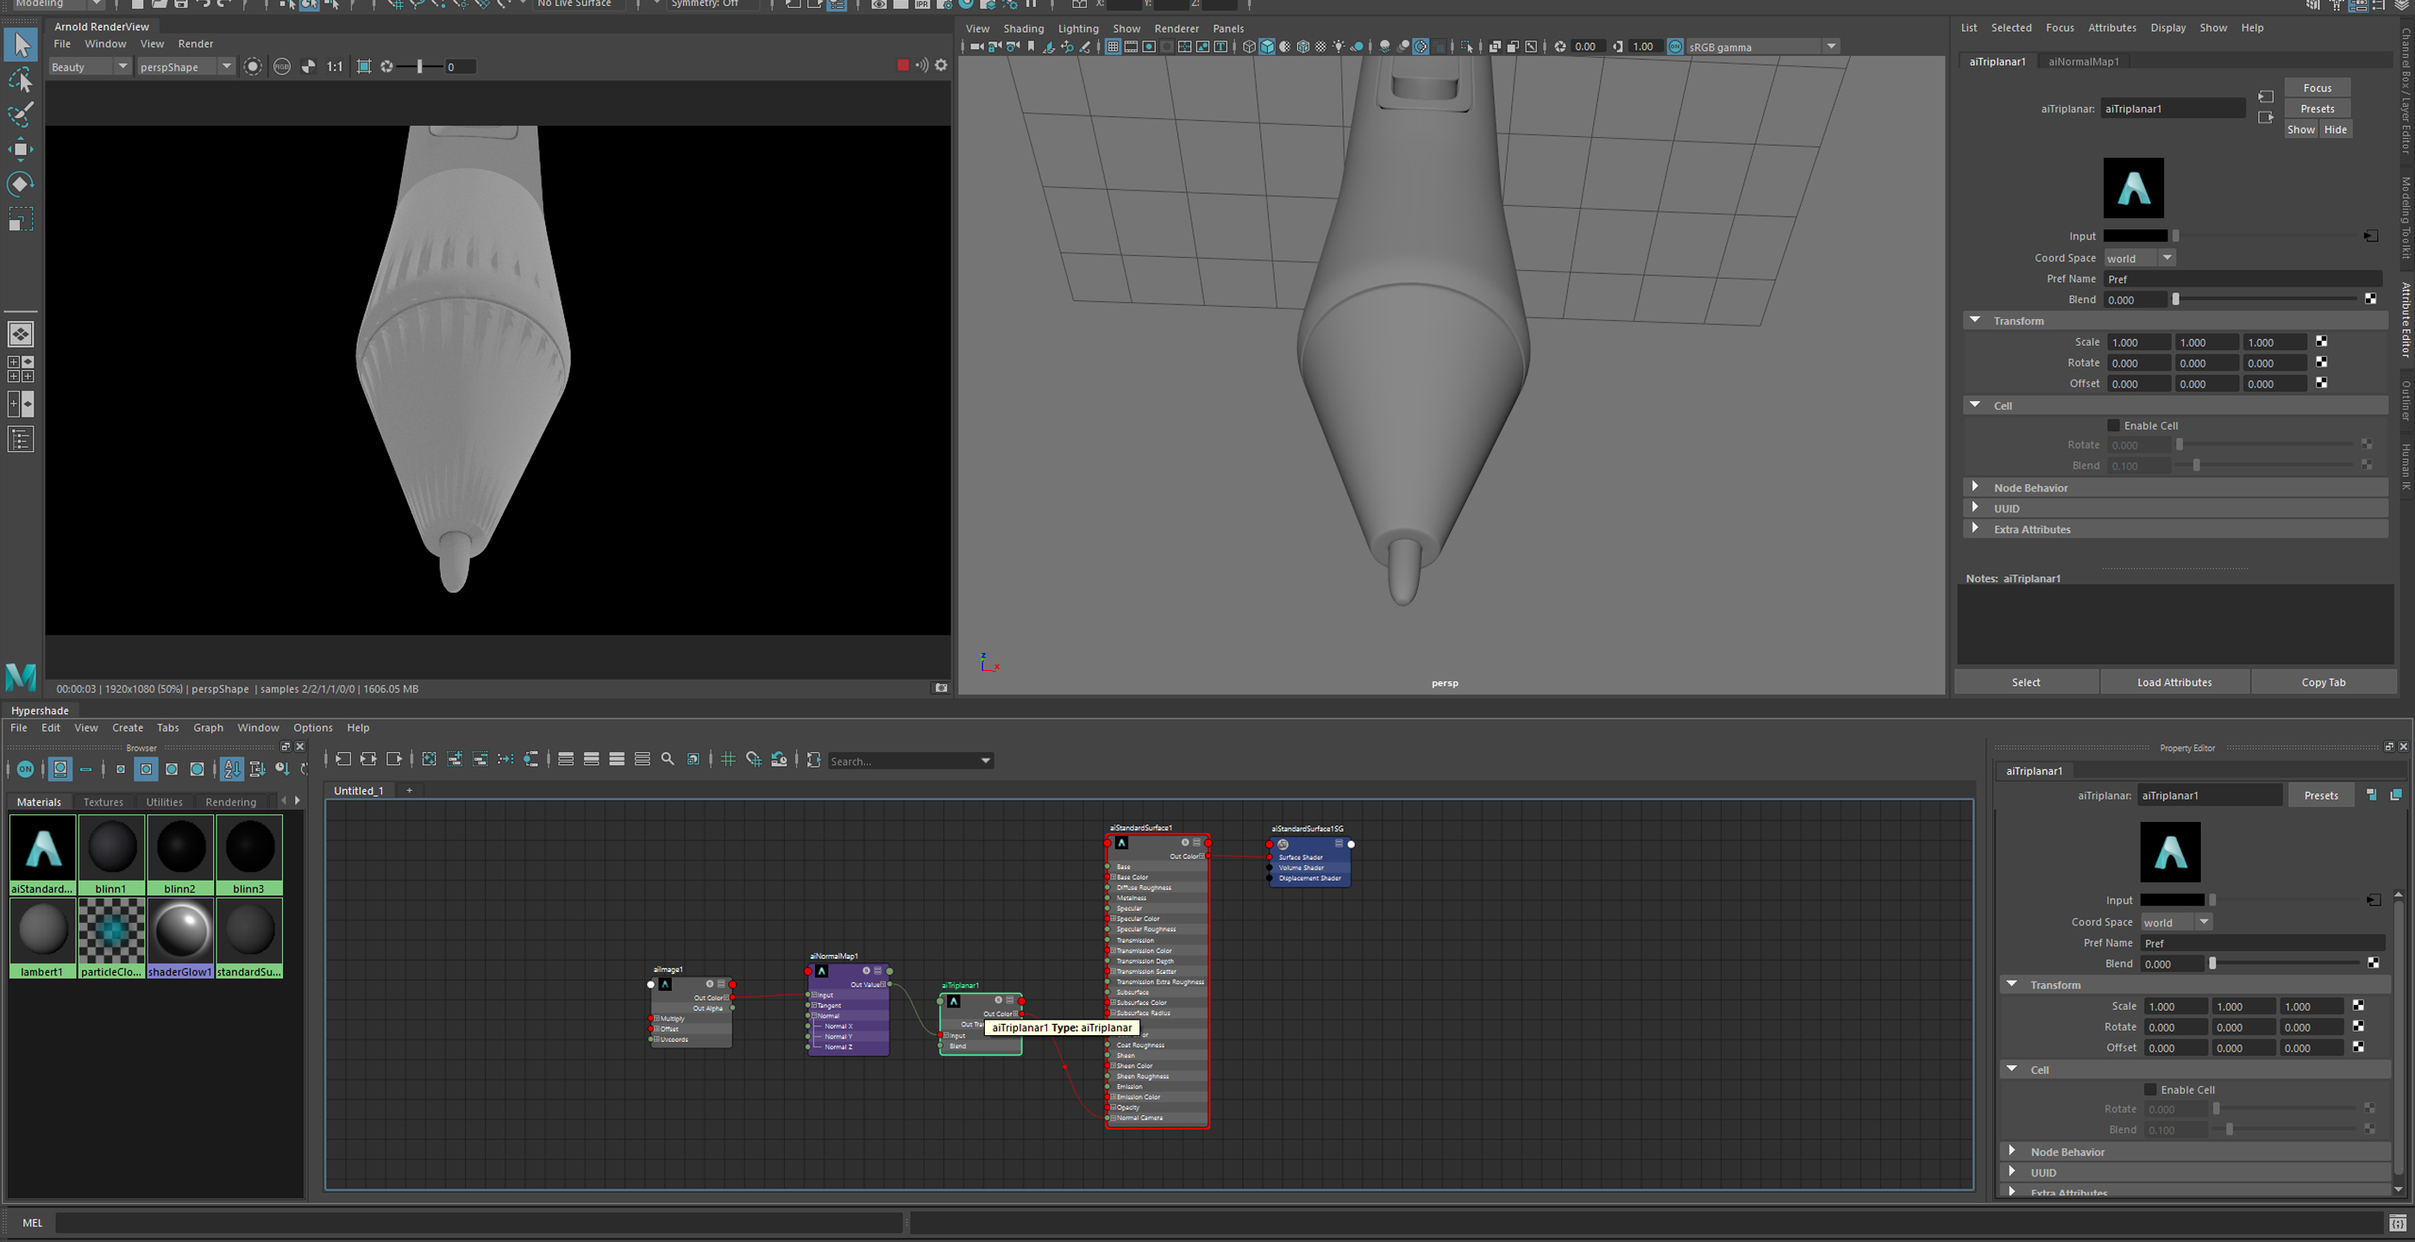Toggle viewport color management ON icon
2415x1242 pixels.
[x=1676, y=47]
